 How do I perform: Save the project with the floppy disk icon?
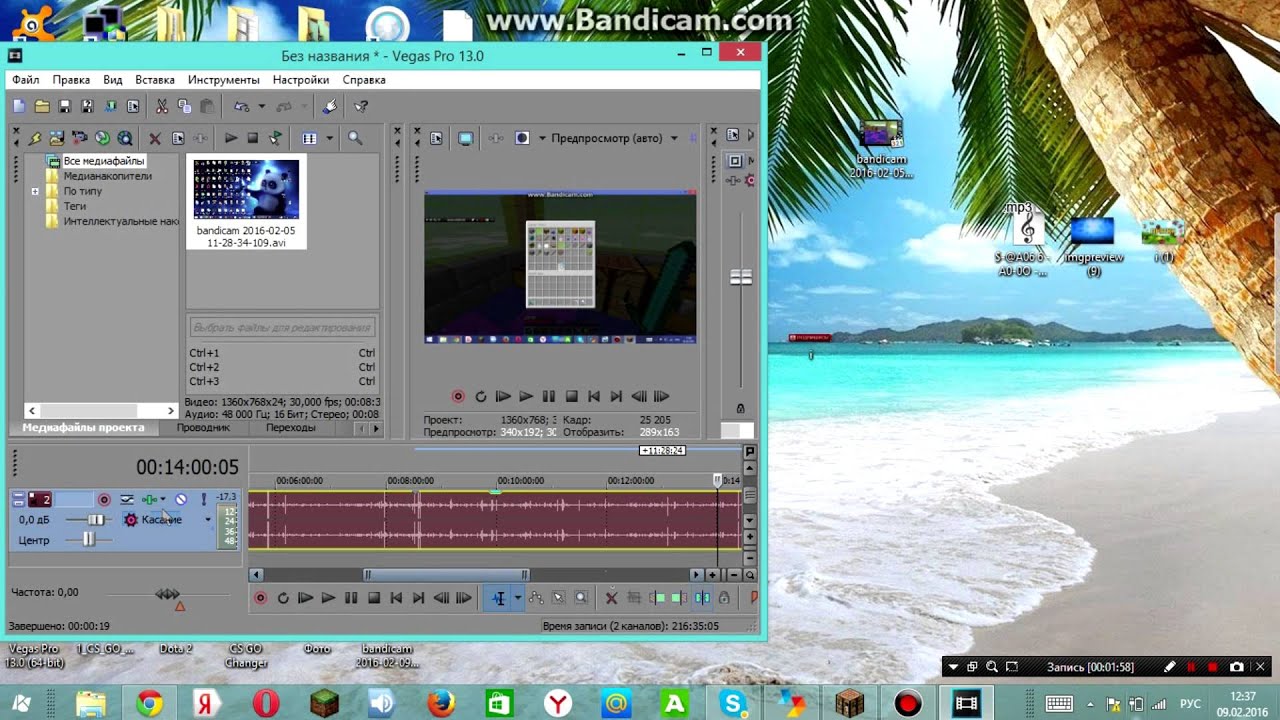(x=65, y=107)
